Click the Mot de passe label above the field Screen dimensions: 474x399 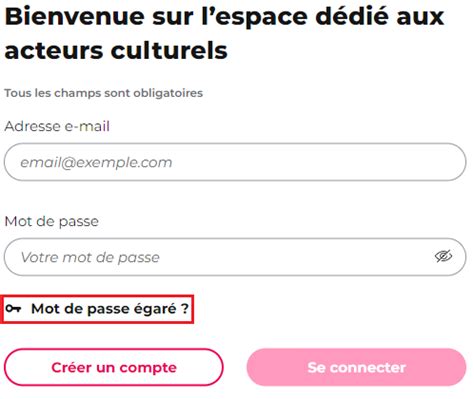coord(52,221)
